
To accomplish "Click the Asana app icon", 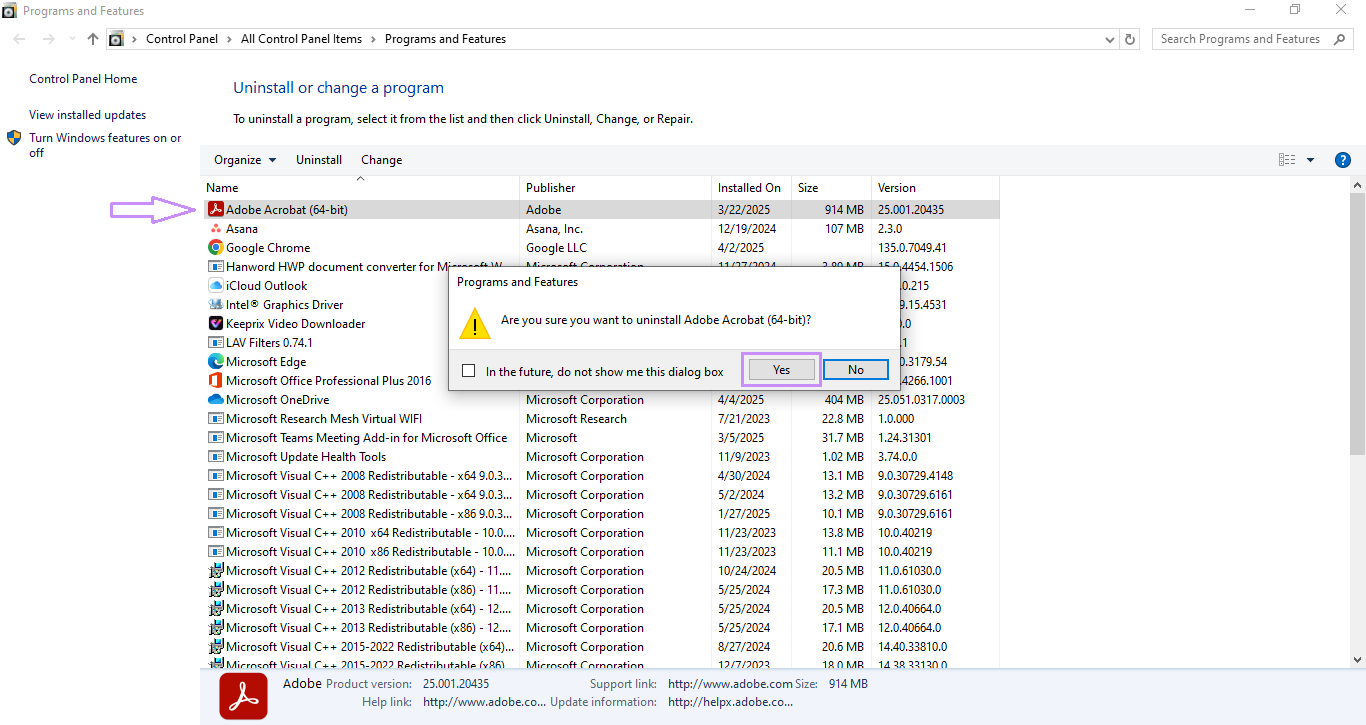I will [x=216, y=228].
